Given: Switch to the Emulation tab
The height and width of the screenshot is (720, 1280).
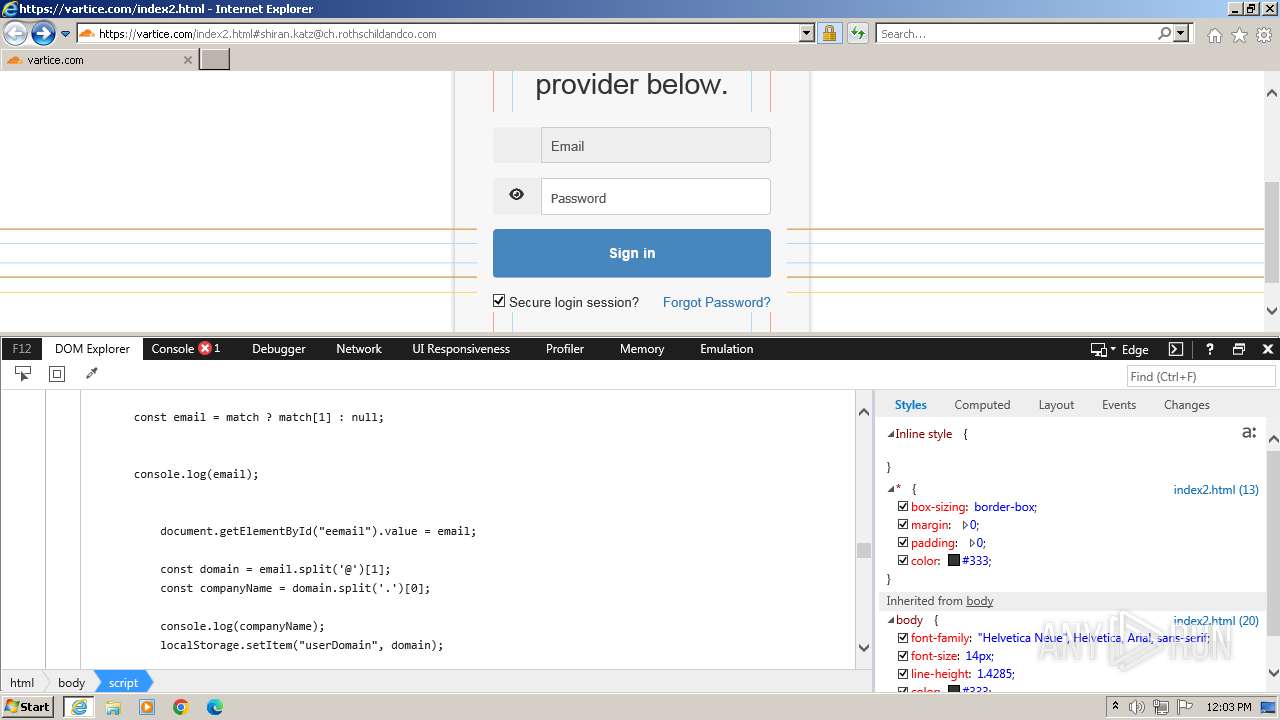Looking at the screenshot, I should click(727, 349).
